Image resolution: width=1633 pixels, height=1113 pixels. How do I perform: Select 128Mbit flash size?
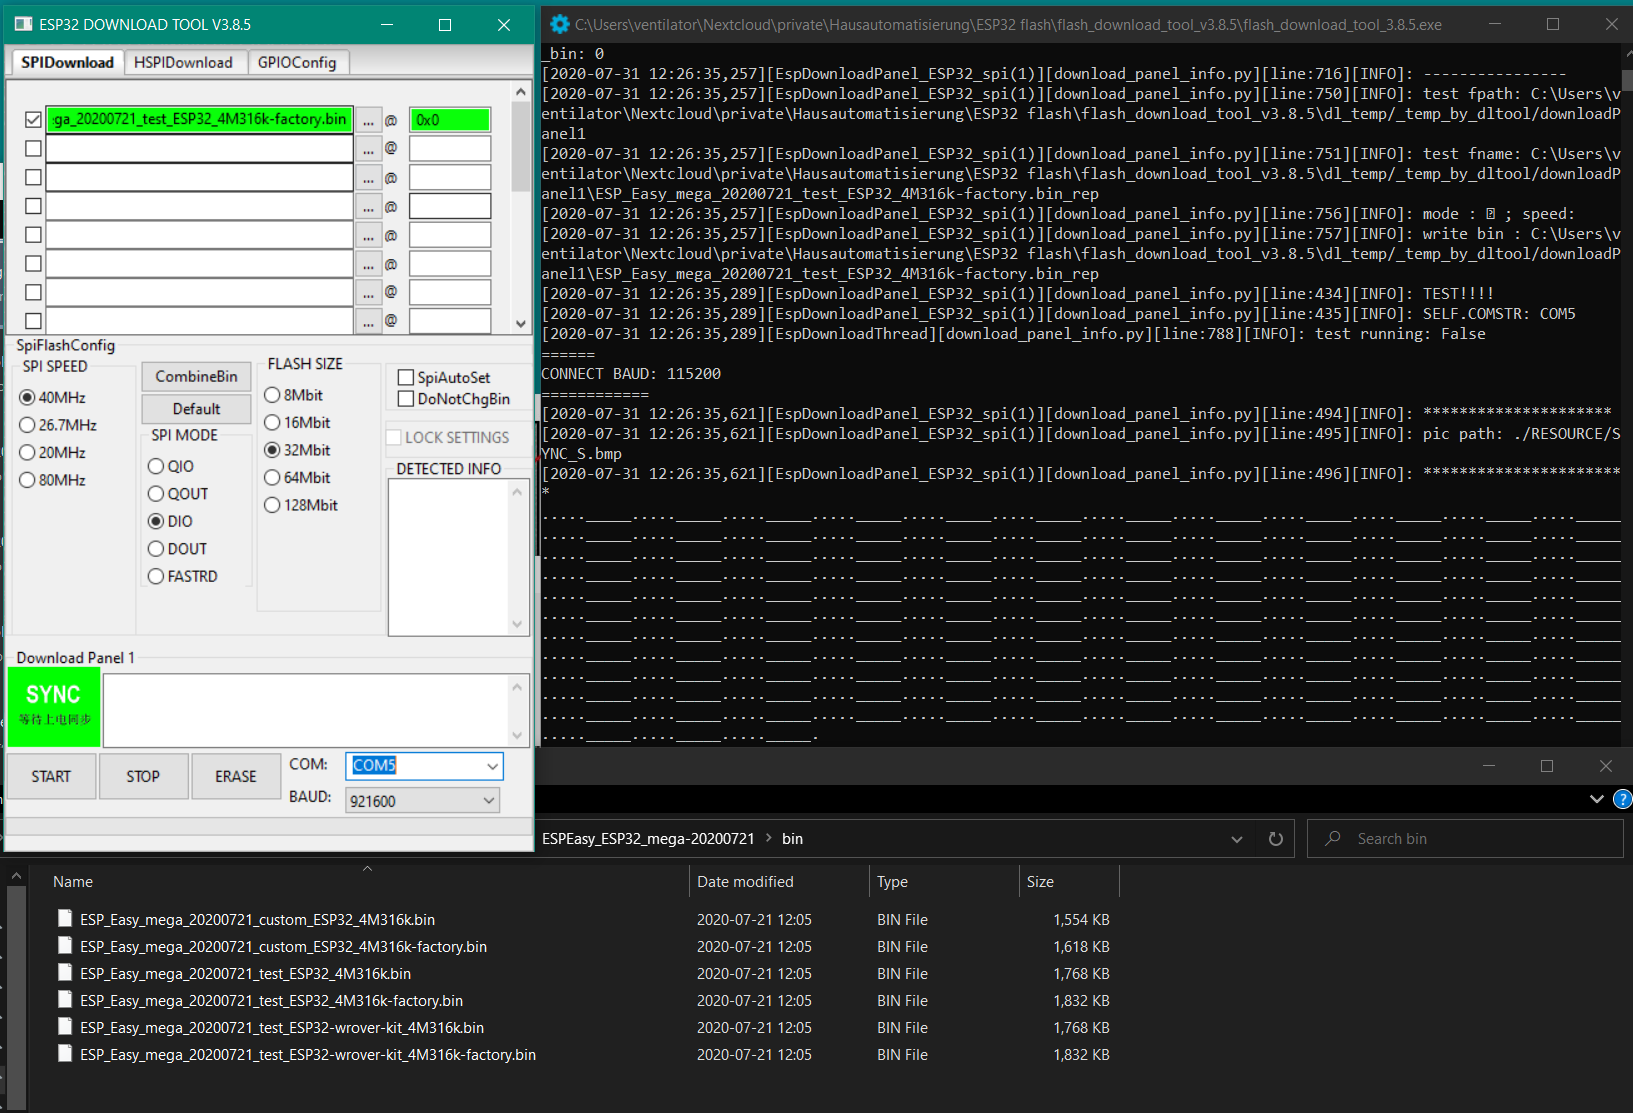click(272, 505)
